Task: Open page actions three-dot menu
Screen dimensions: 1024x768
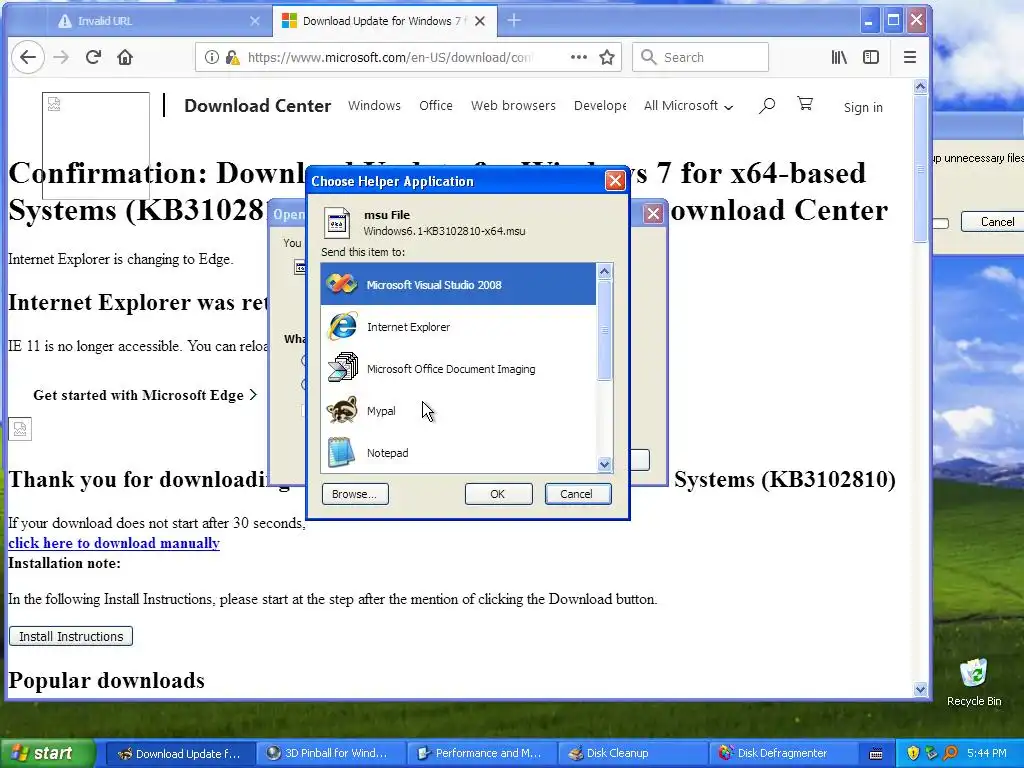Action: point(579,57)
